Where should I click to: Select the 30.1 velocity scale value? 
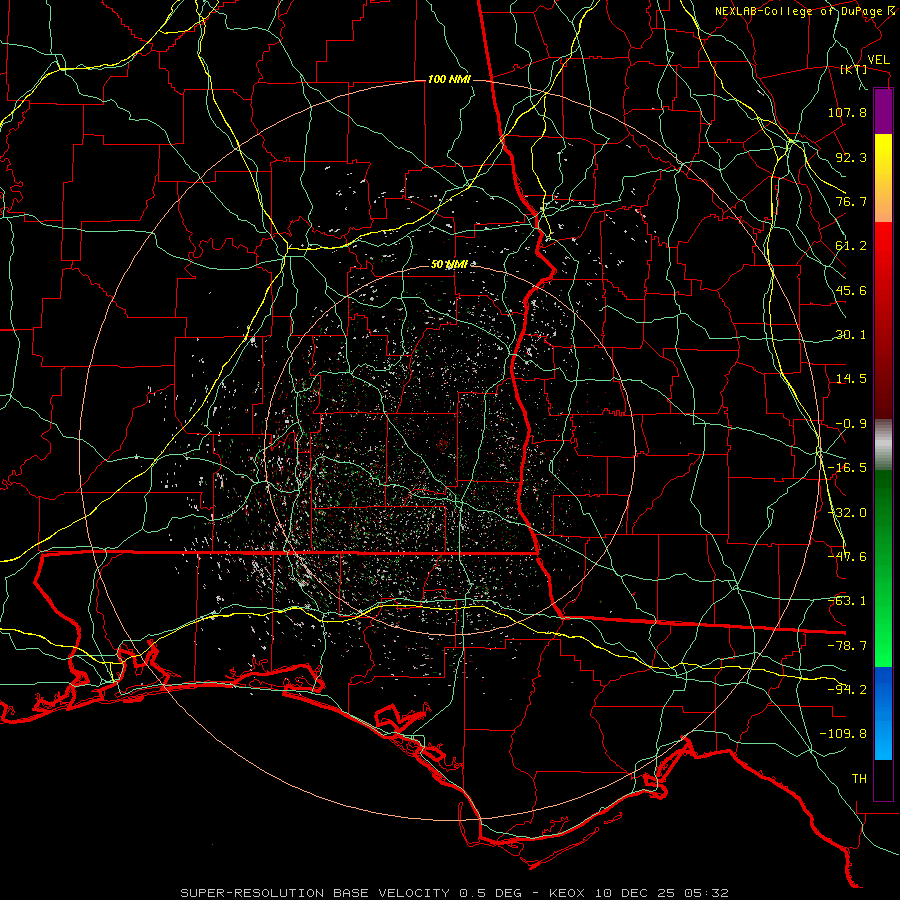click(x=851, y=335)
